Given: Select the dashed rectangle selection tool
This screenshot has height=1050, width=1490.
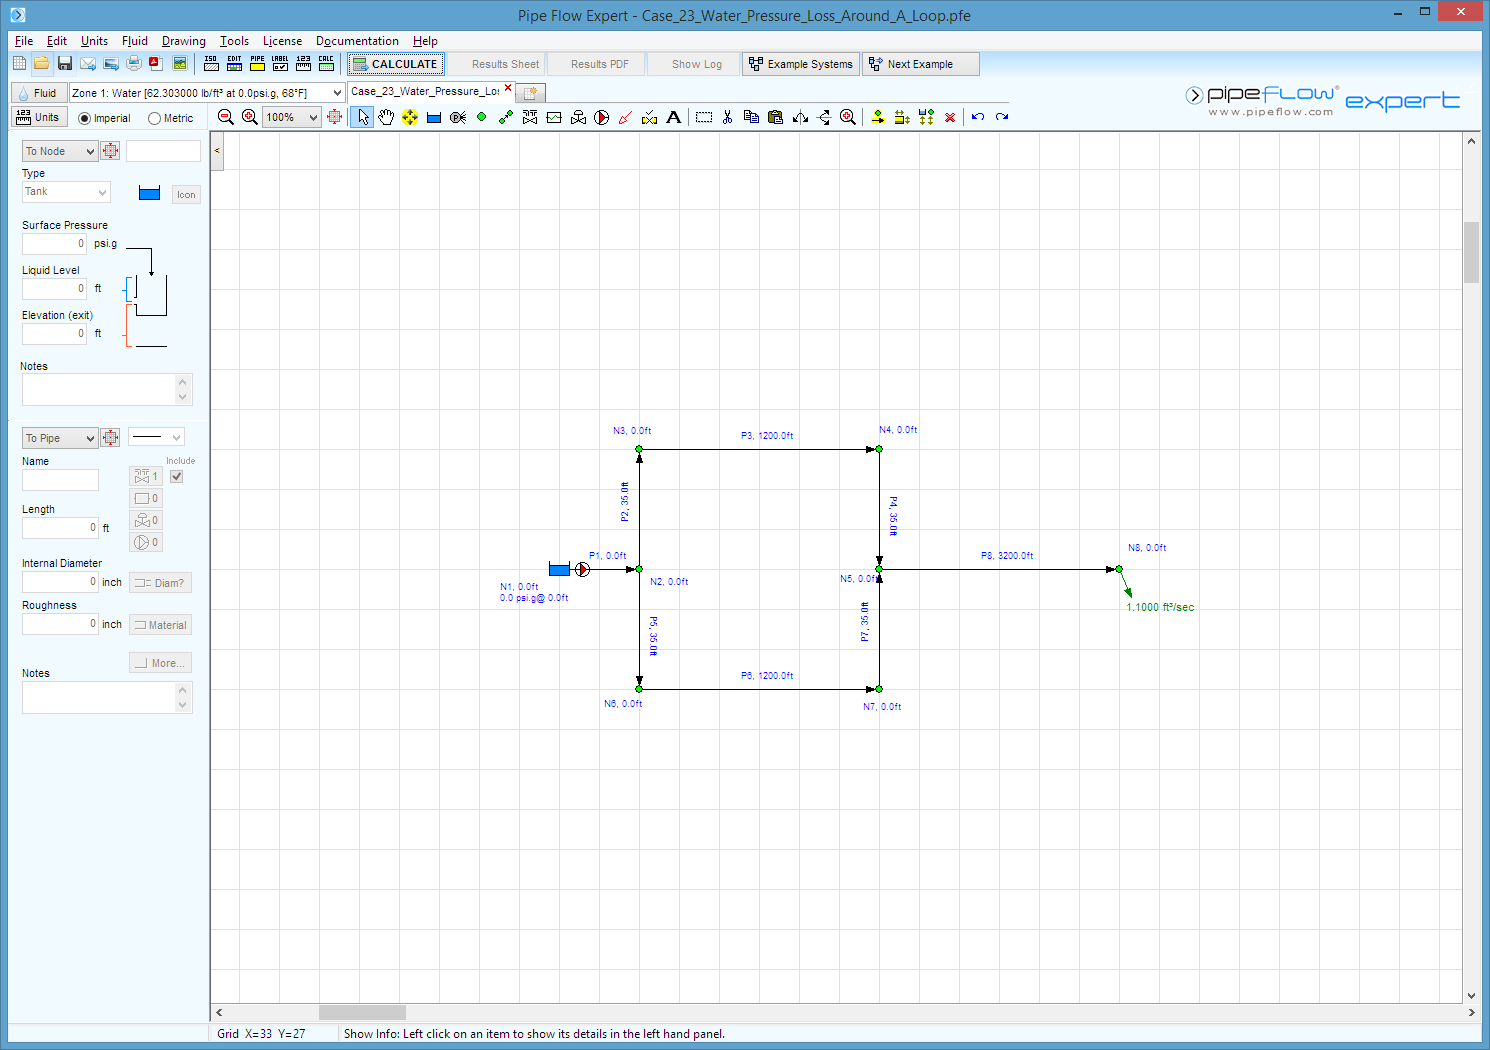Looking at the screenshot, I should (704, 117).
